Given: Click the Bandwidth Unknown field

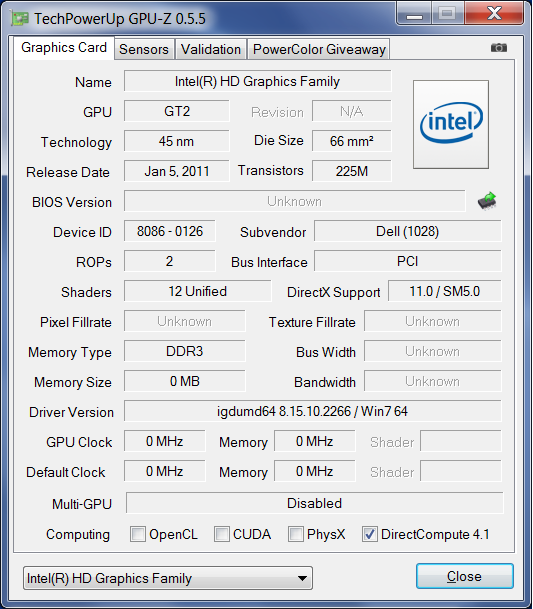Looking at the screenshot, I should coord(433,381).
